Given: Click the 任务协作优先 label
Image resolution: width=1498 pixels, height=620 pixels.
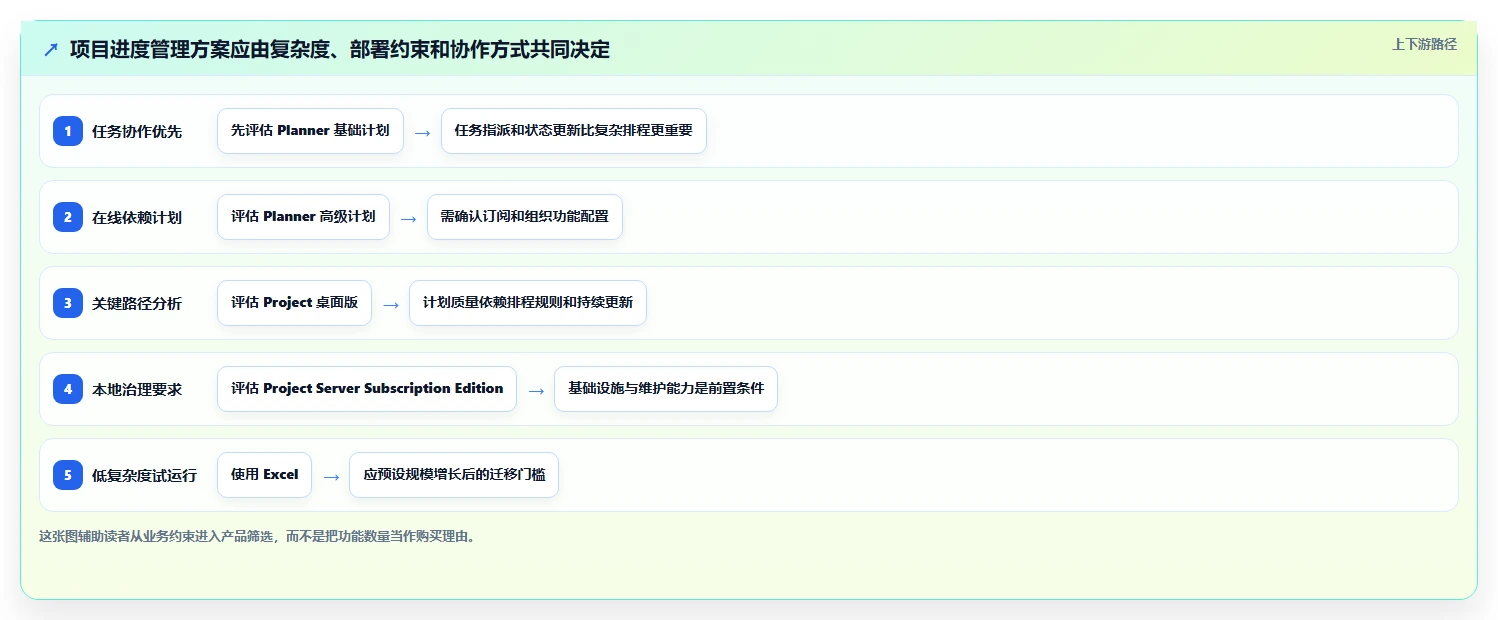Looking at the screenshot, I should [137, 131].
